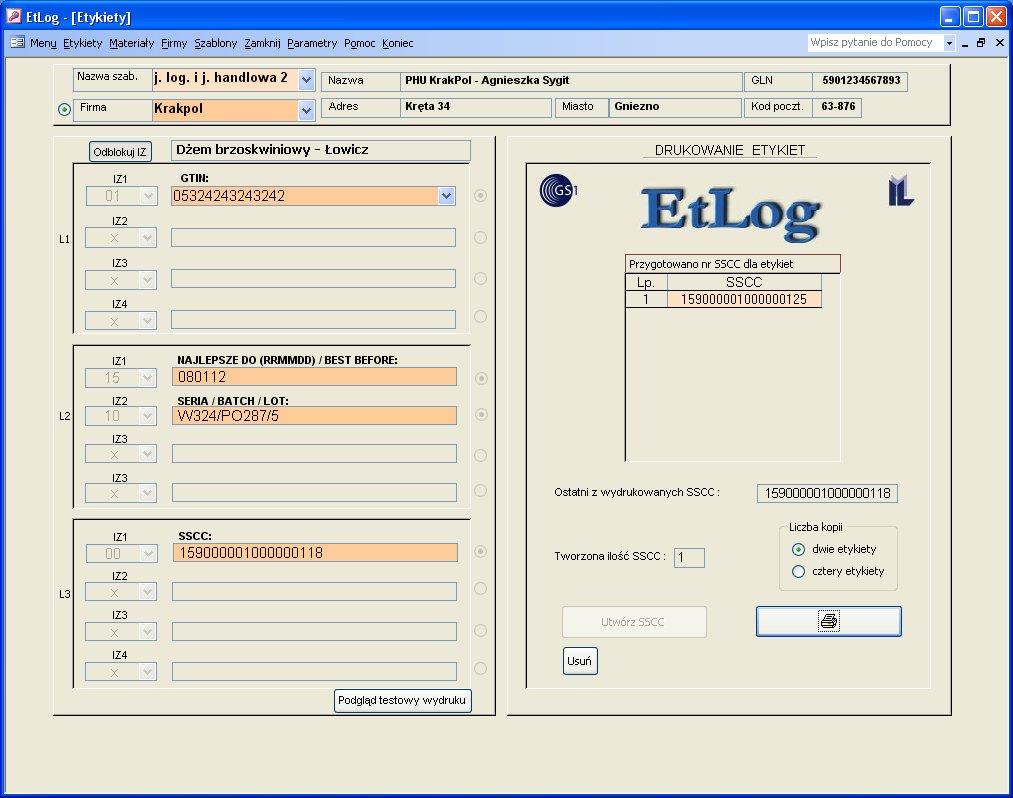Expand the Firma Krakpol dropdown
This screenshot has width=1013, height=798.
[x=306, y=110]
